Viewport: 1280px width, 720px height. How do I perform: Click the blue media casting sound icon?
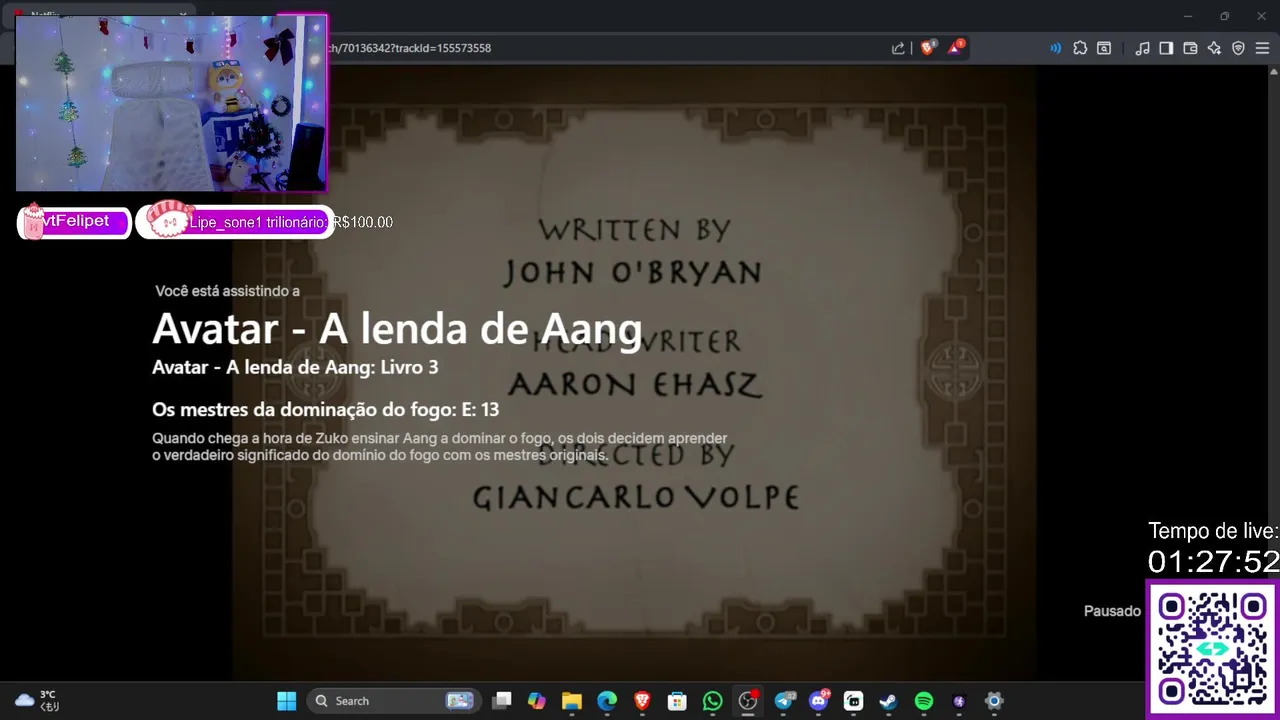coord(1055,48)
